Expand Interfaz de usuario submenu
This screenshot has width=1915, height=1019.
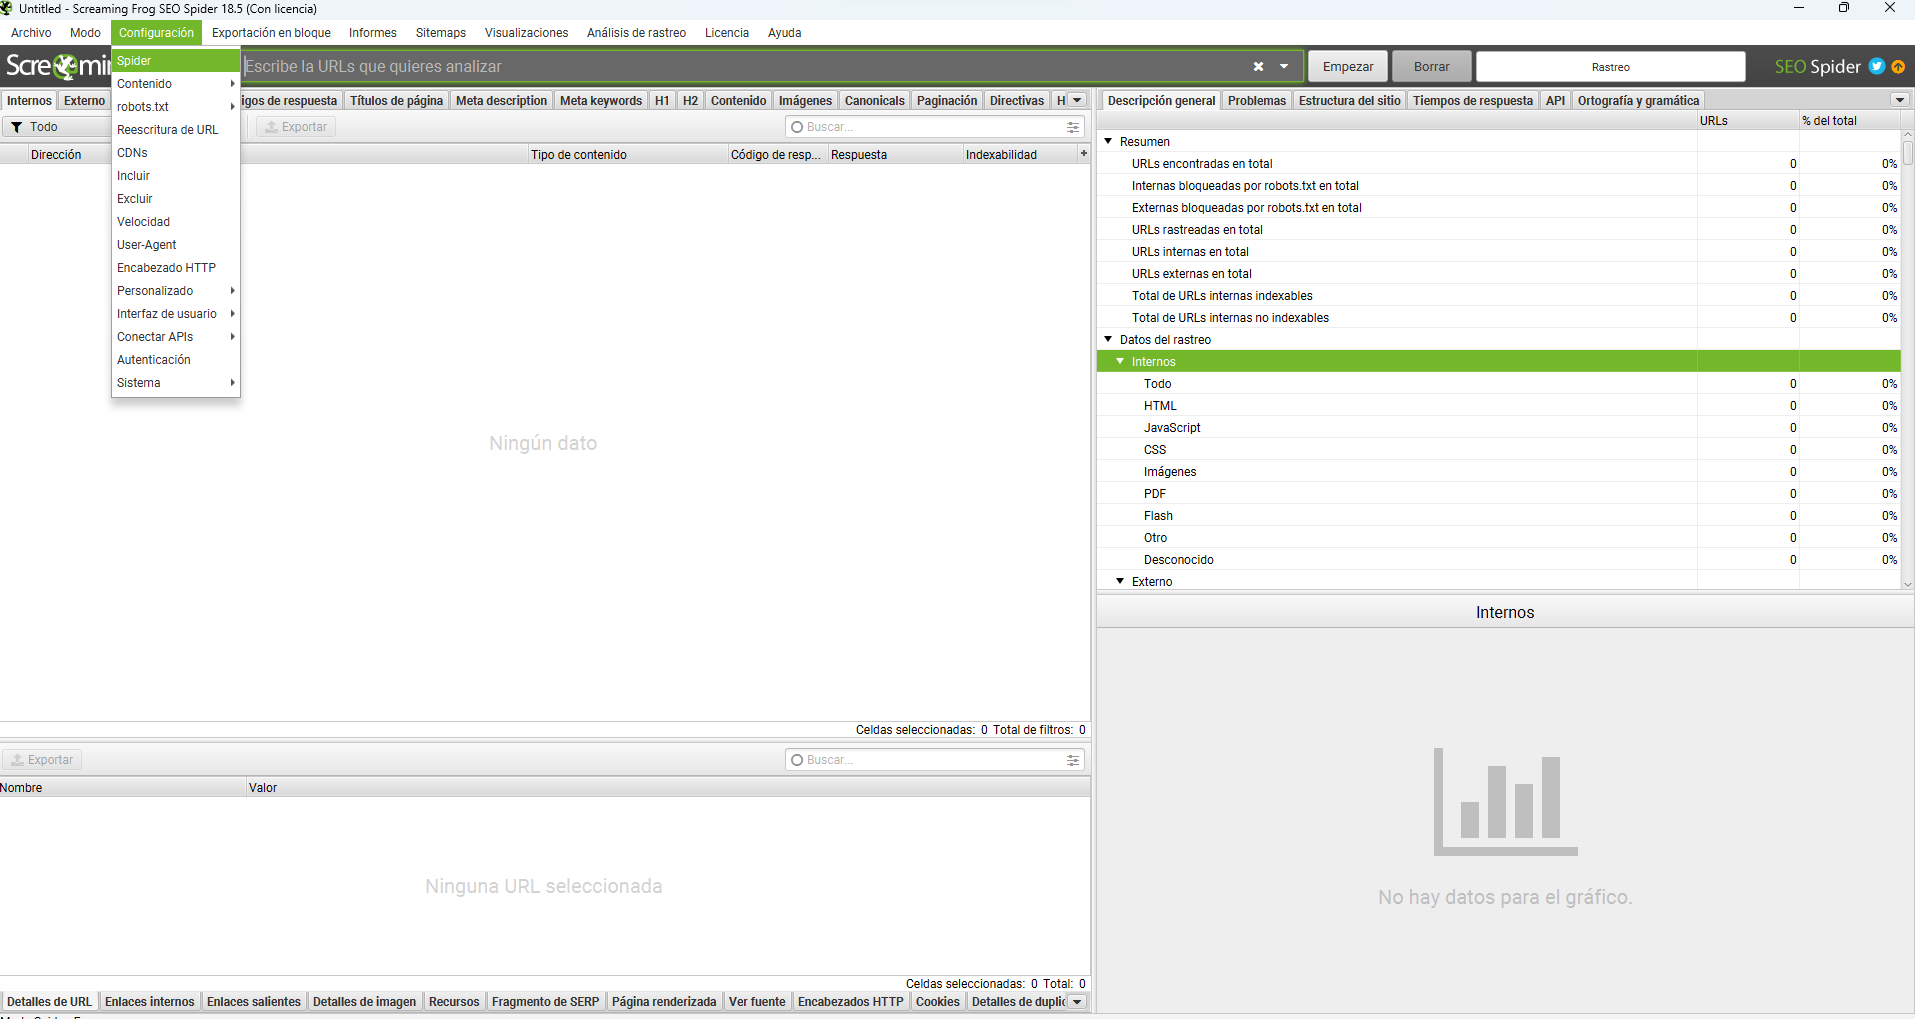176,314
